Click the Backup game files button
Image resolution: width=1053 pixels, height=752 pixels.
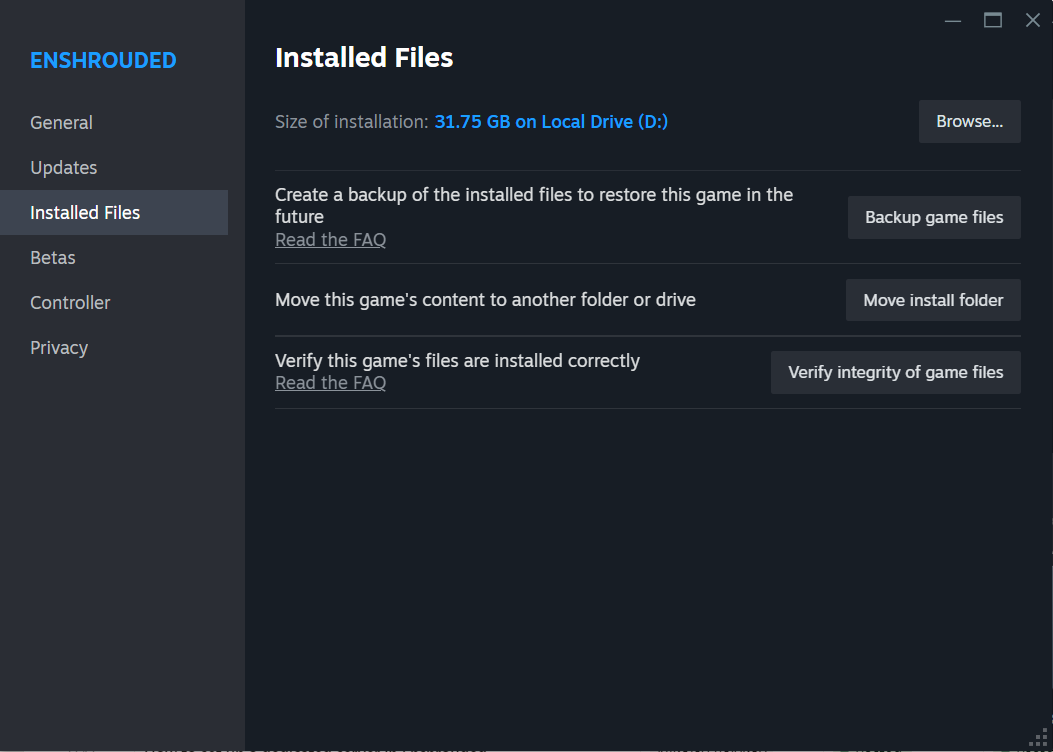click(933, 217)
